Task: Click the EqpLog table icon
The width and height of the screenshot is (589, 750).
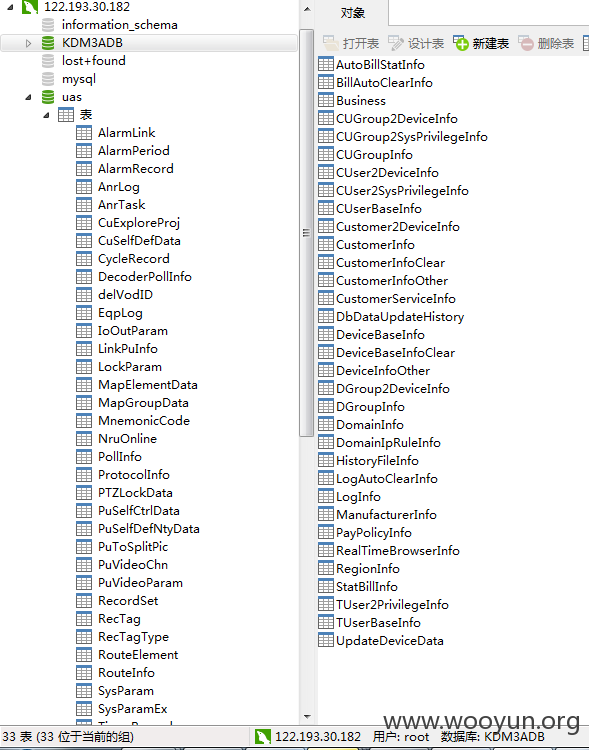Action: (x=84, y=313)
